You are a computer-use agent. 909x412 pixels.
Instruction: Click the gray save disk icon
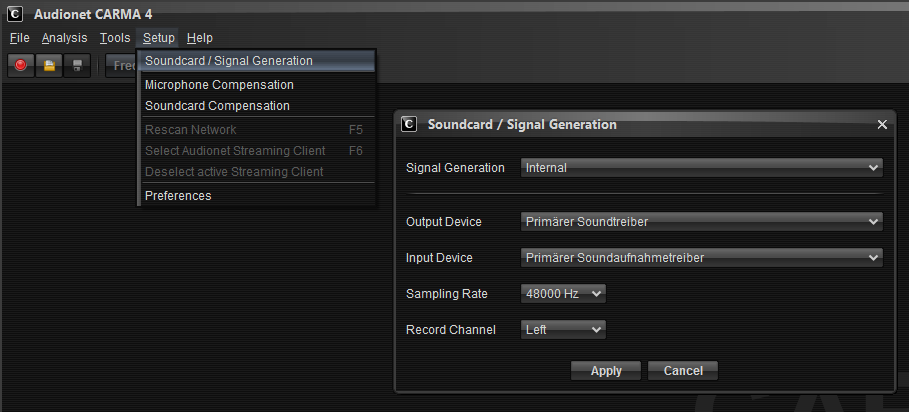pos(78,66)
